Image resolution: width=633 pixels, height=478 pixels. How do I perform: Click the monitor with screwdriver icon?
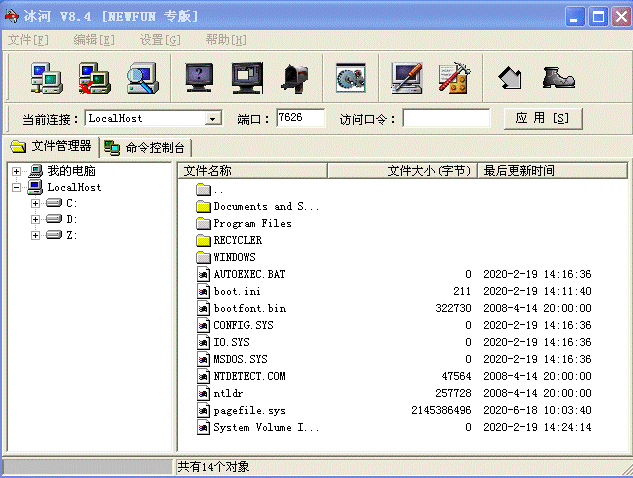407,78
